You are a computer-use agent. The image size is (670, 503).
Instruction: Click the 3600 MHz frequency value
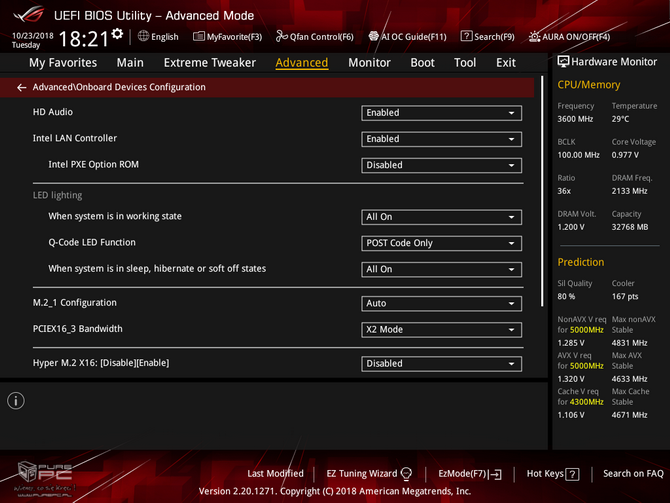575,119
